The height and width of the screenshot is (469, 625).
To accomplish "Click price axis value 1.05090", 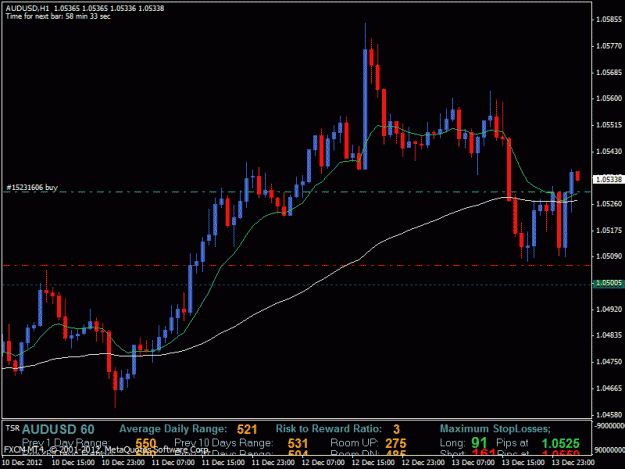I will (609, 256).
